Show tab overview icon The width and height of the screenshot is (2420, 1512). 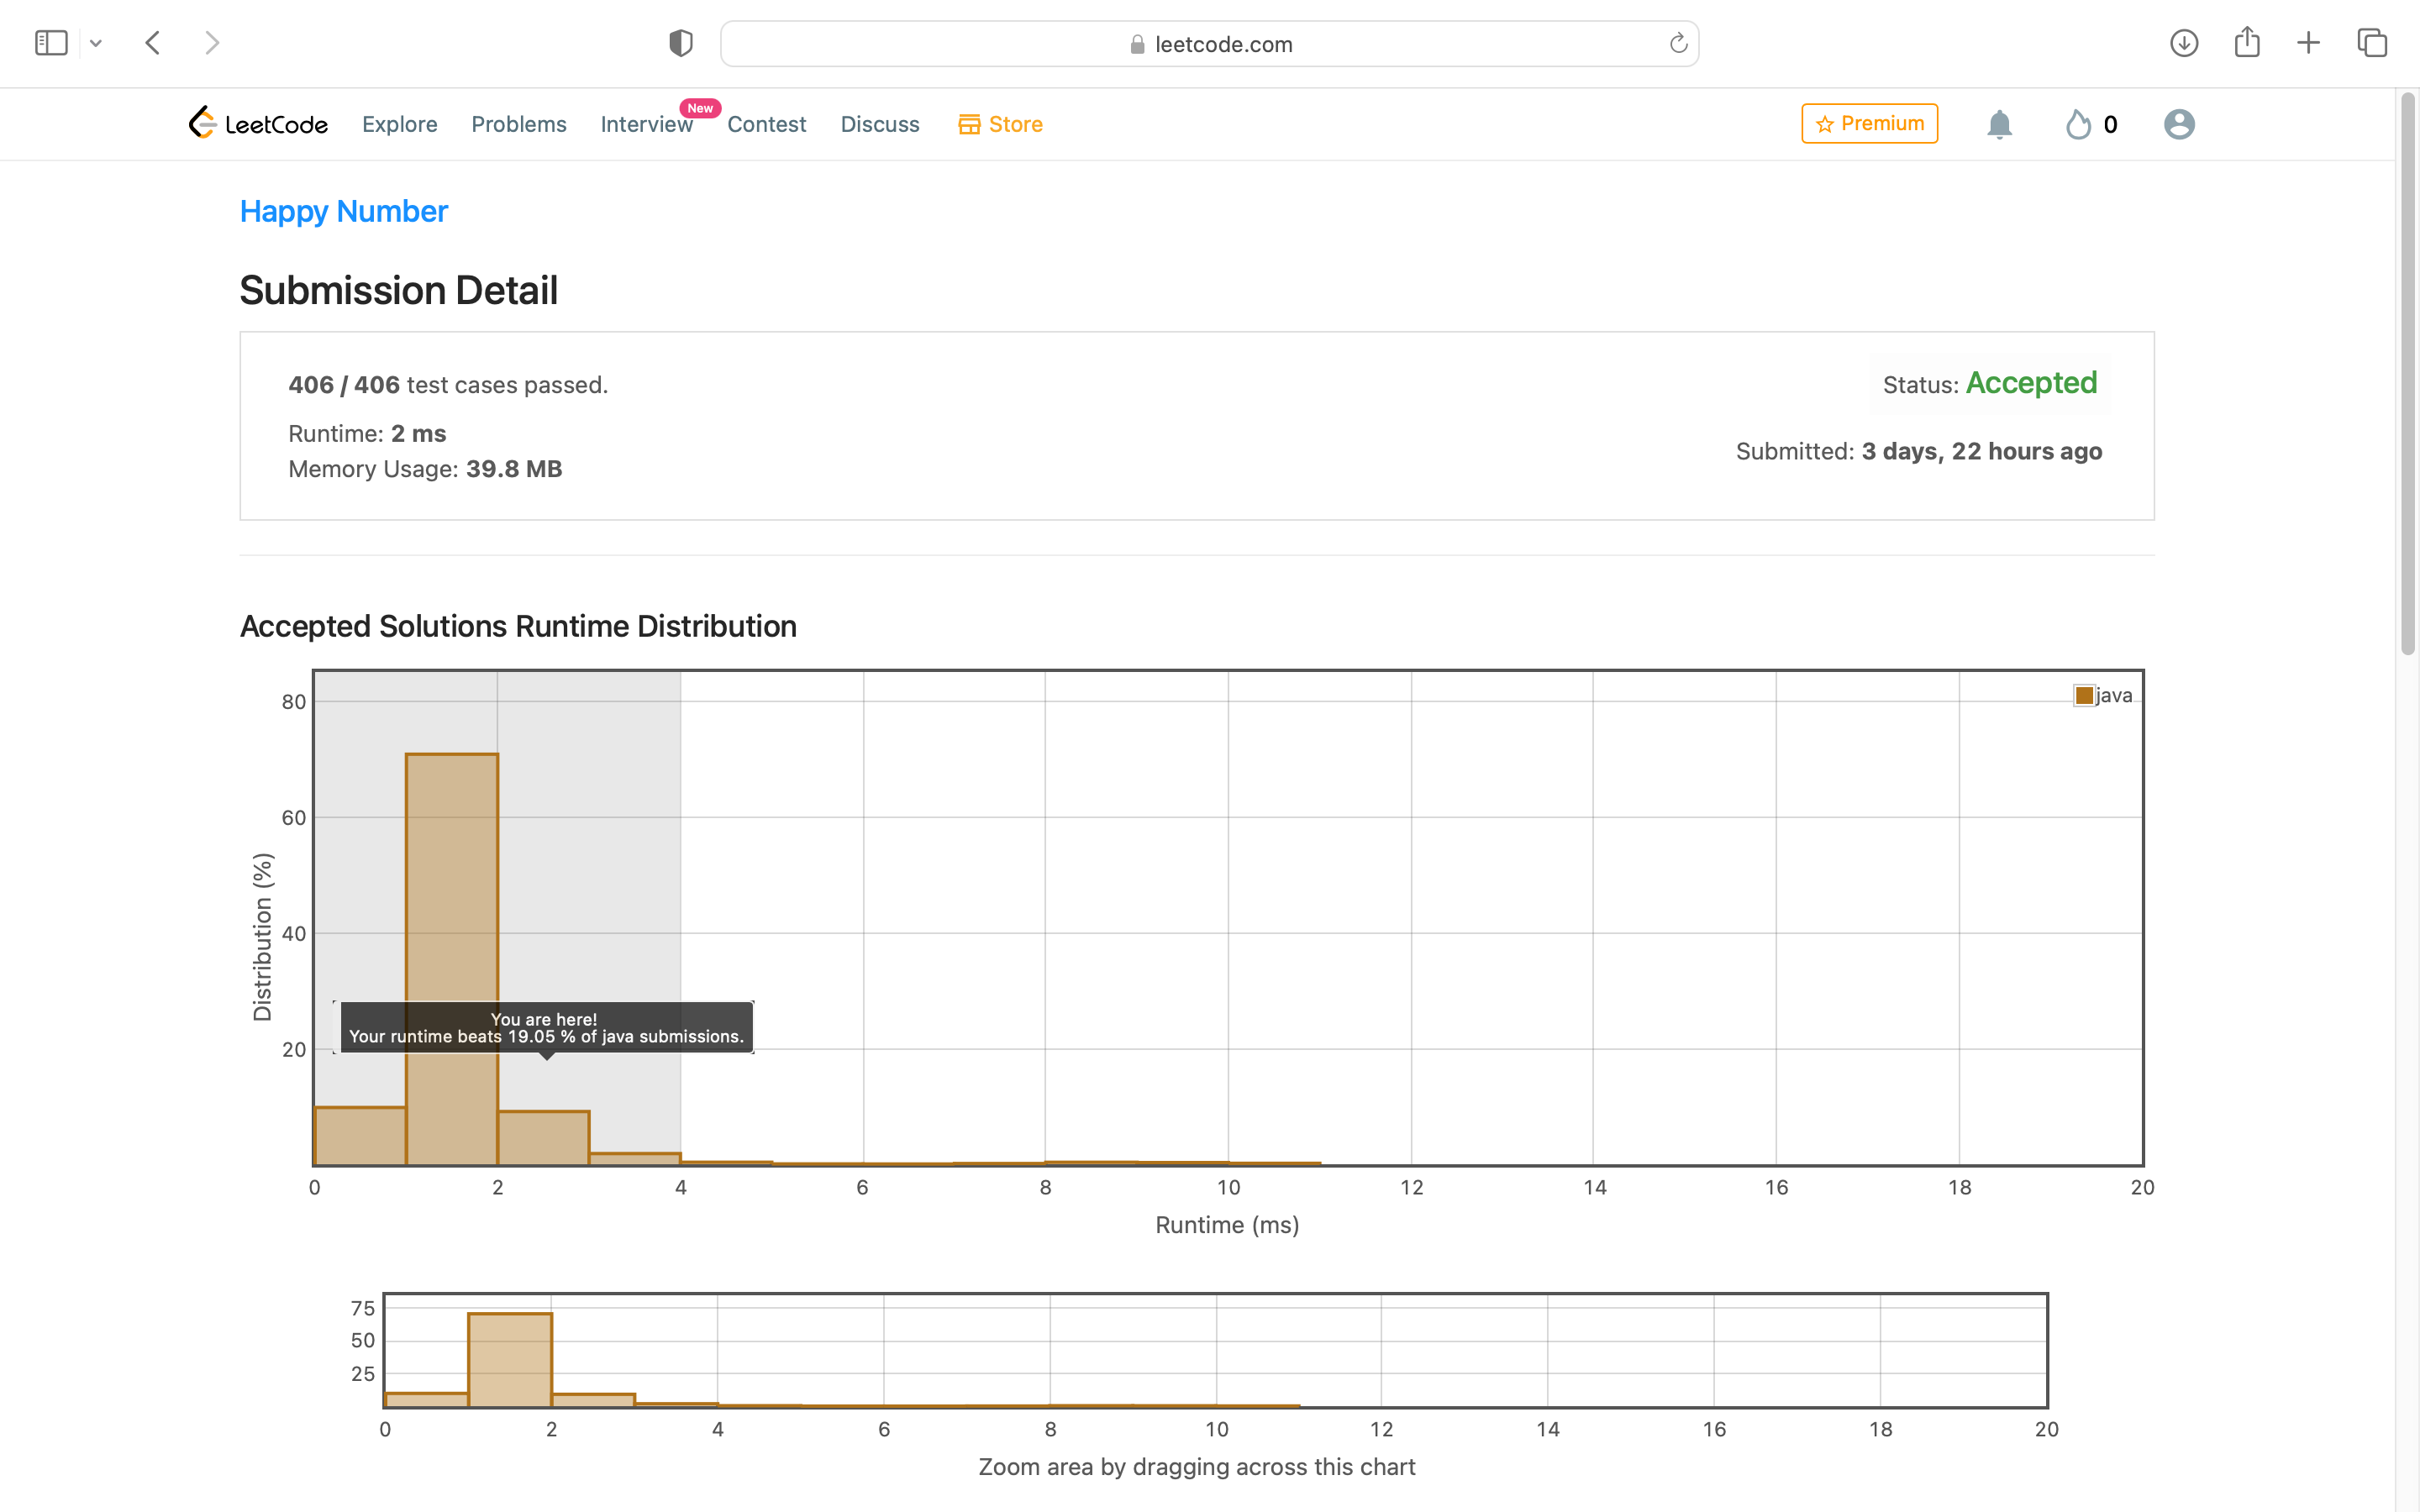[x=2372, y=43]
